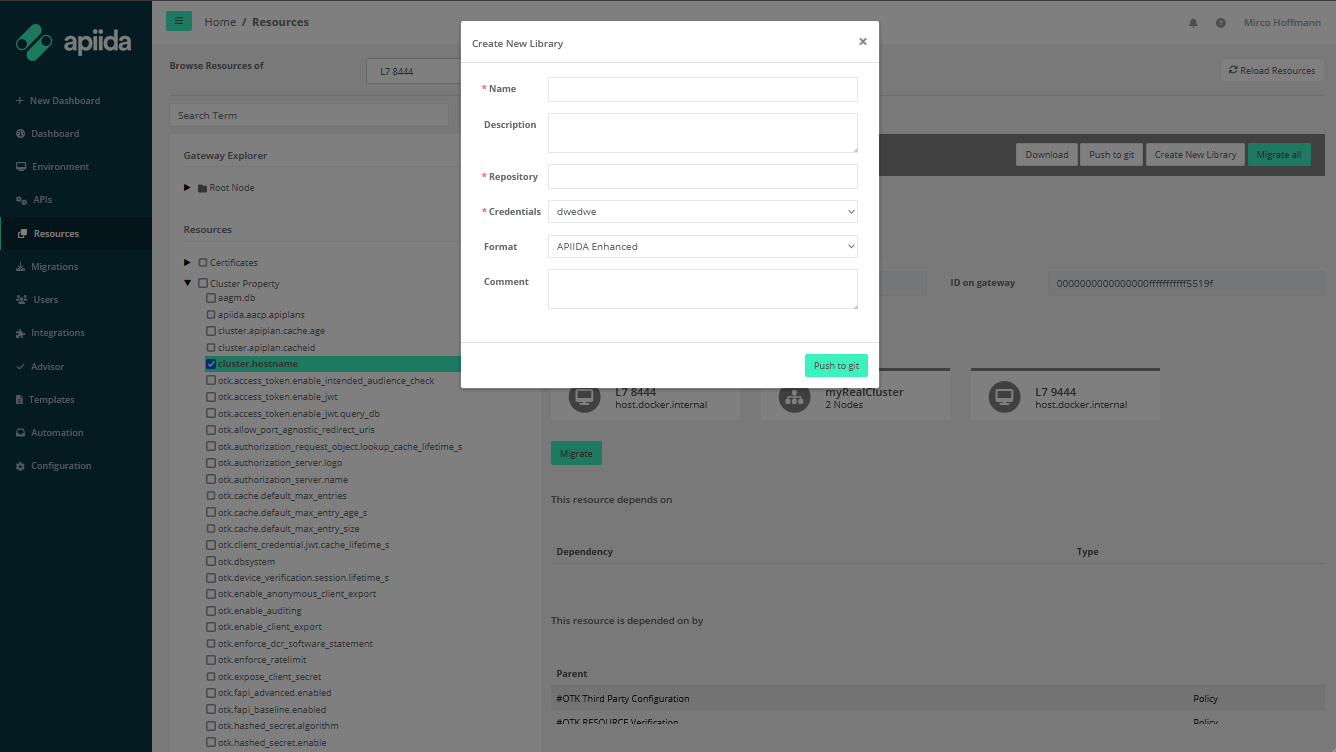Image resolution: width=1336 pixels, height=752 pixels.
Task: Close the Create New Library dialog
Action: (x=862, y=42)
